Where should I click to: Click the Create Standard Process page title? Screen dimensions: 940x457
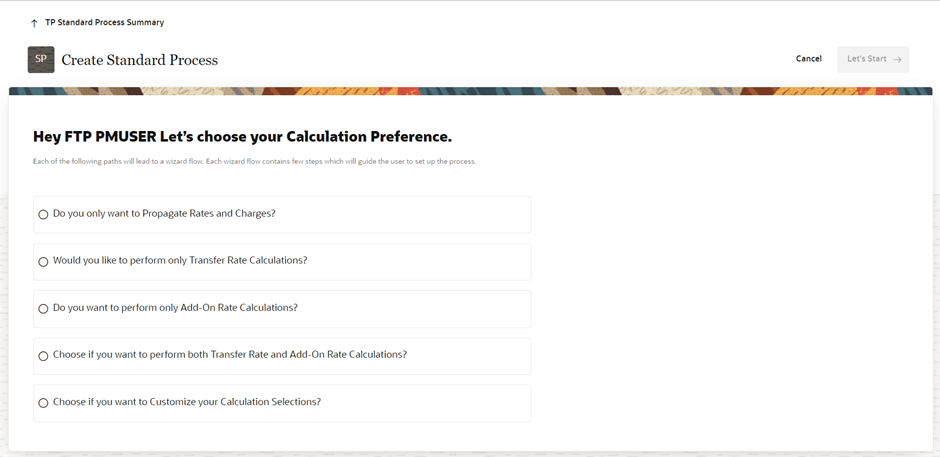point(139,60)
